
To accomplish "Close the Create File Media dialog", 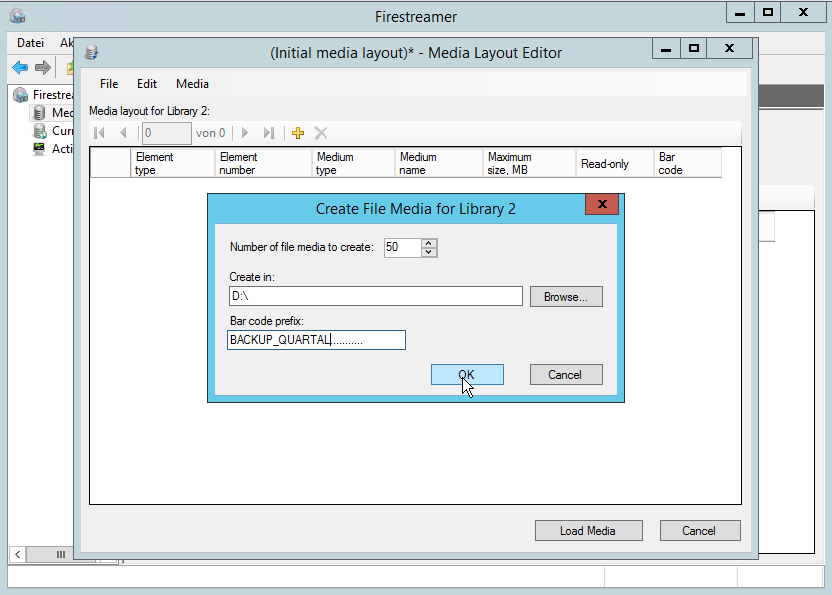I will click(601, 205).
